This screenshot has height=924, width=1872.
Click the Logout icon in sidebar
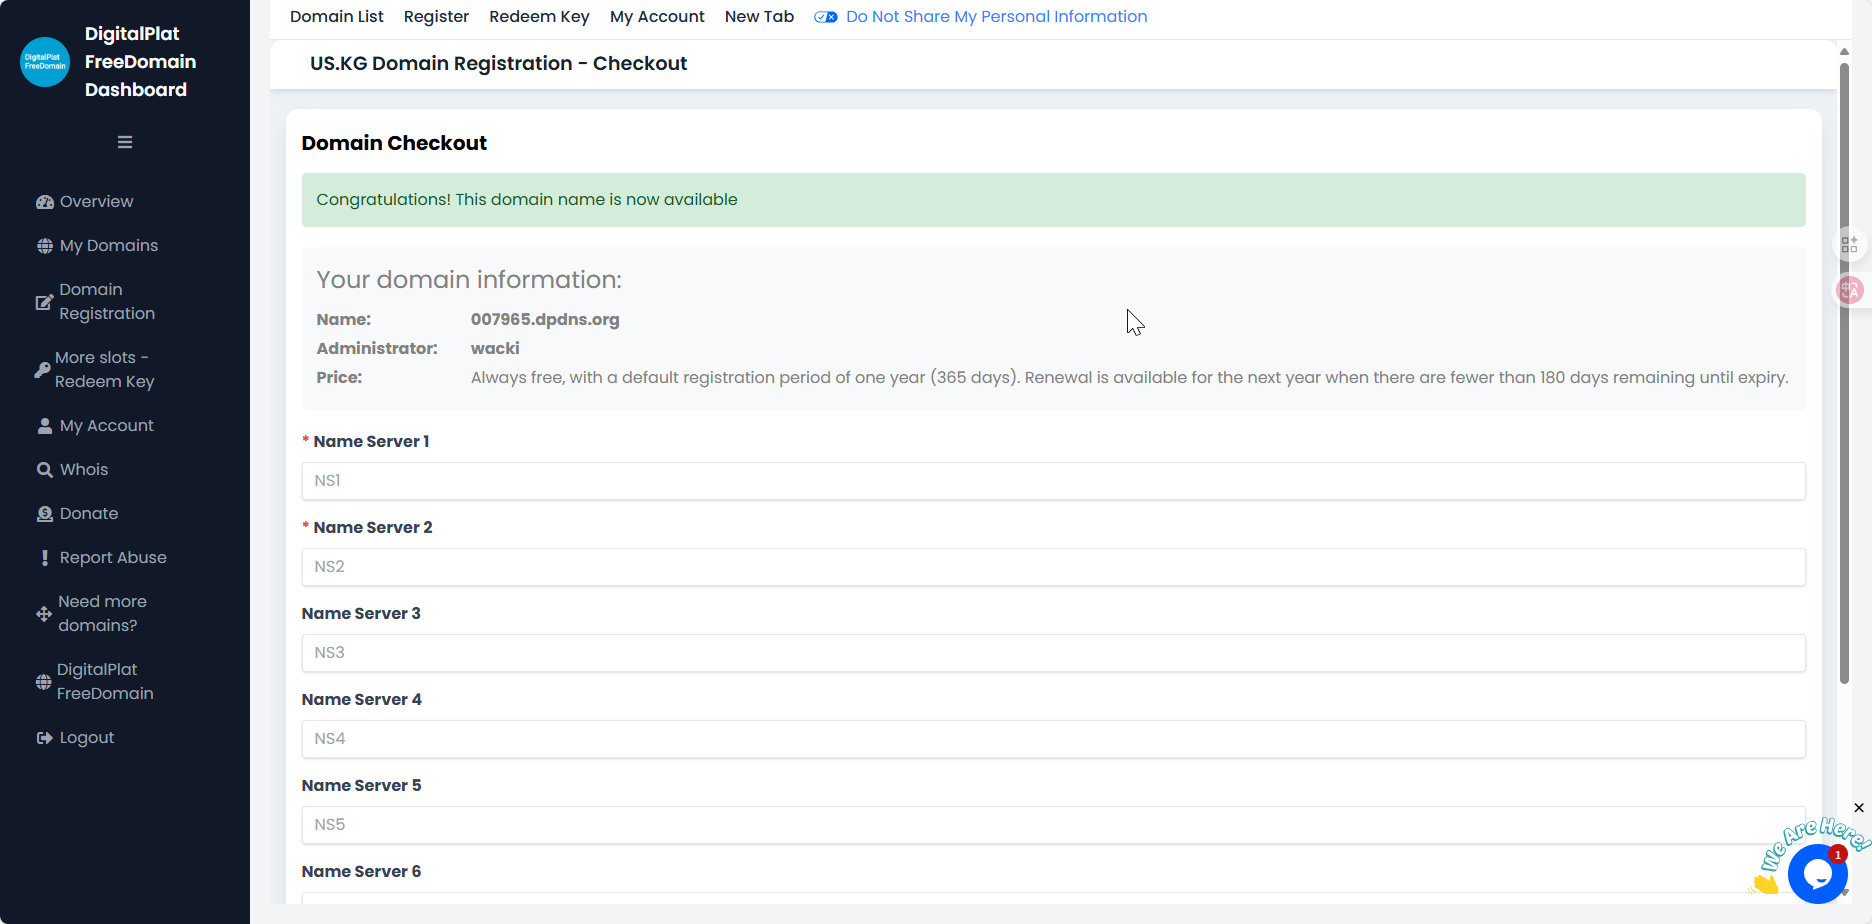click(x=45, y=738)
